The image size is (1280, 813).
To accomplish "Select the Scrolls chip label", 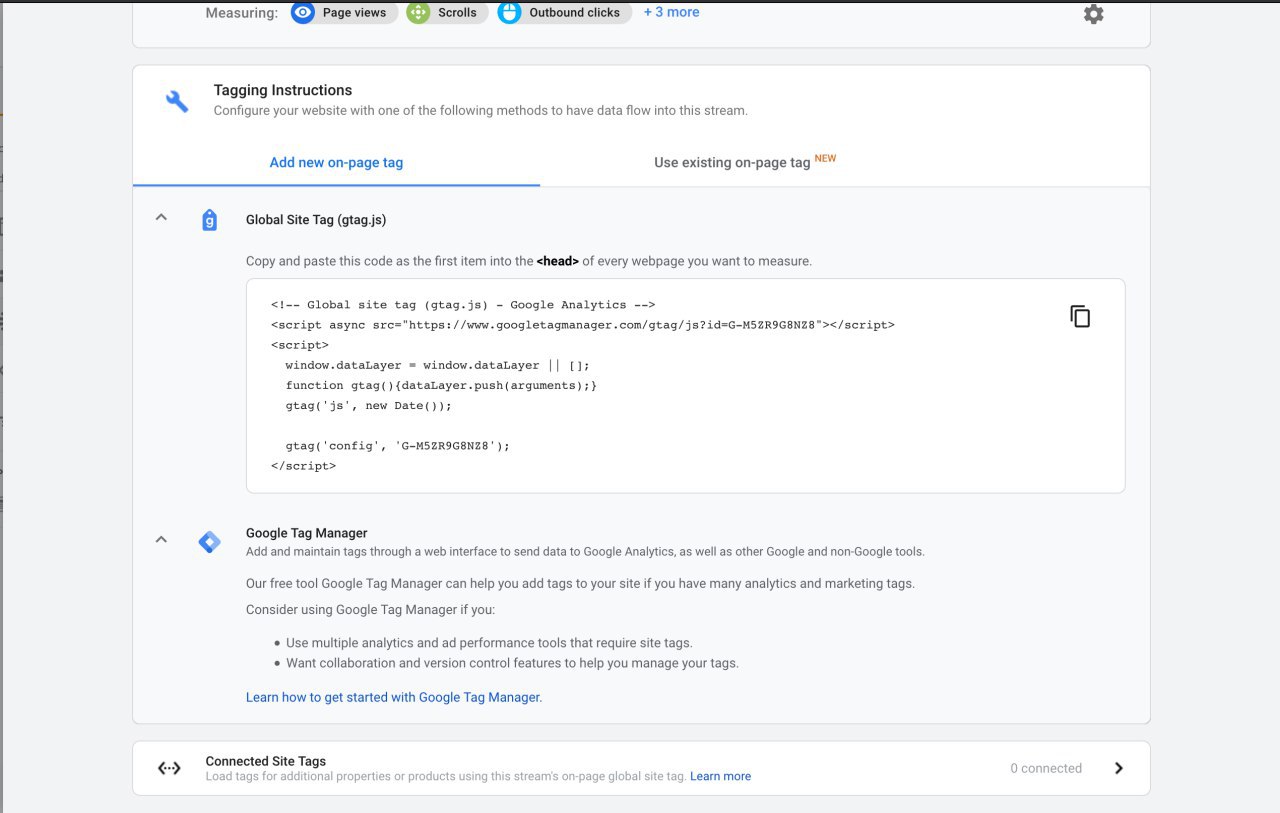I will [457, 13].
